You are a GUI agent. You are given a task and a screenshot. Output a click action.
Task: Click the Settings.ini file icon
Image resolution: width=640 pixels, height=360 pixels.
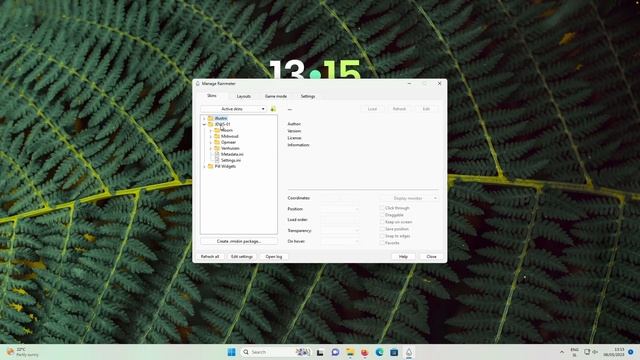pyautogui.click(x=217, y=160)
